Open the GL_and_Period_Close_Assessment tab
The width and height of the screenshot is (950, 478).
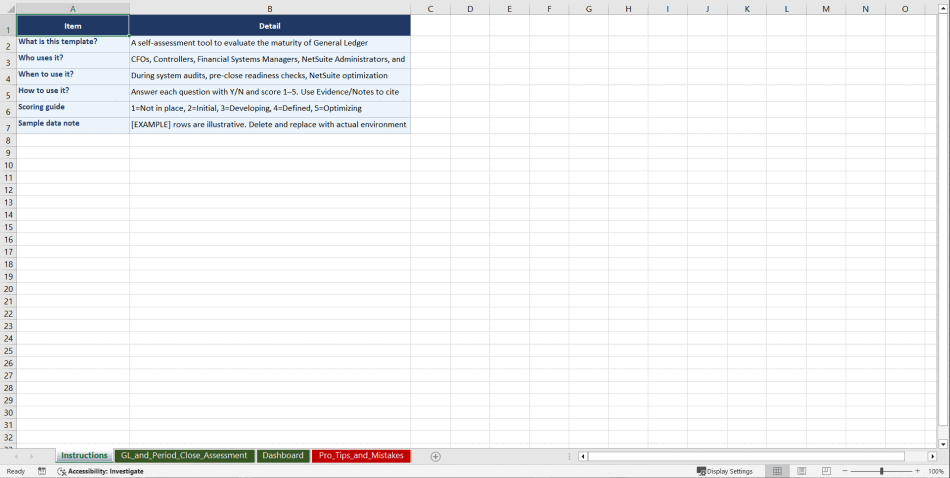click(184, 456)
